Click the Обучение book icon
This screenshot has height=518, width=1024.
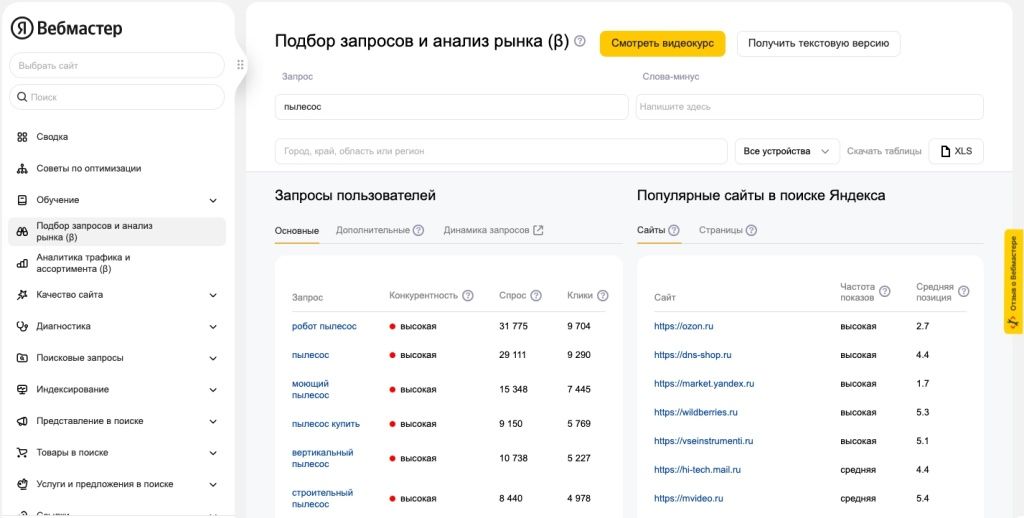[22, 200]
